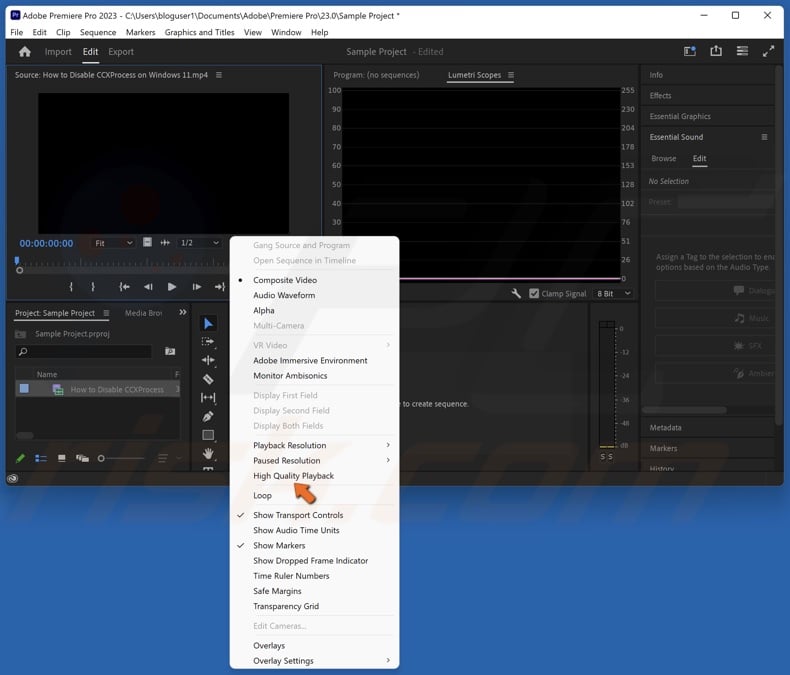Select the Selection arrow tool

point(208,323)
